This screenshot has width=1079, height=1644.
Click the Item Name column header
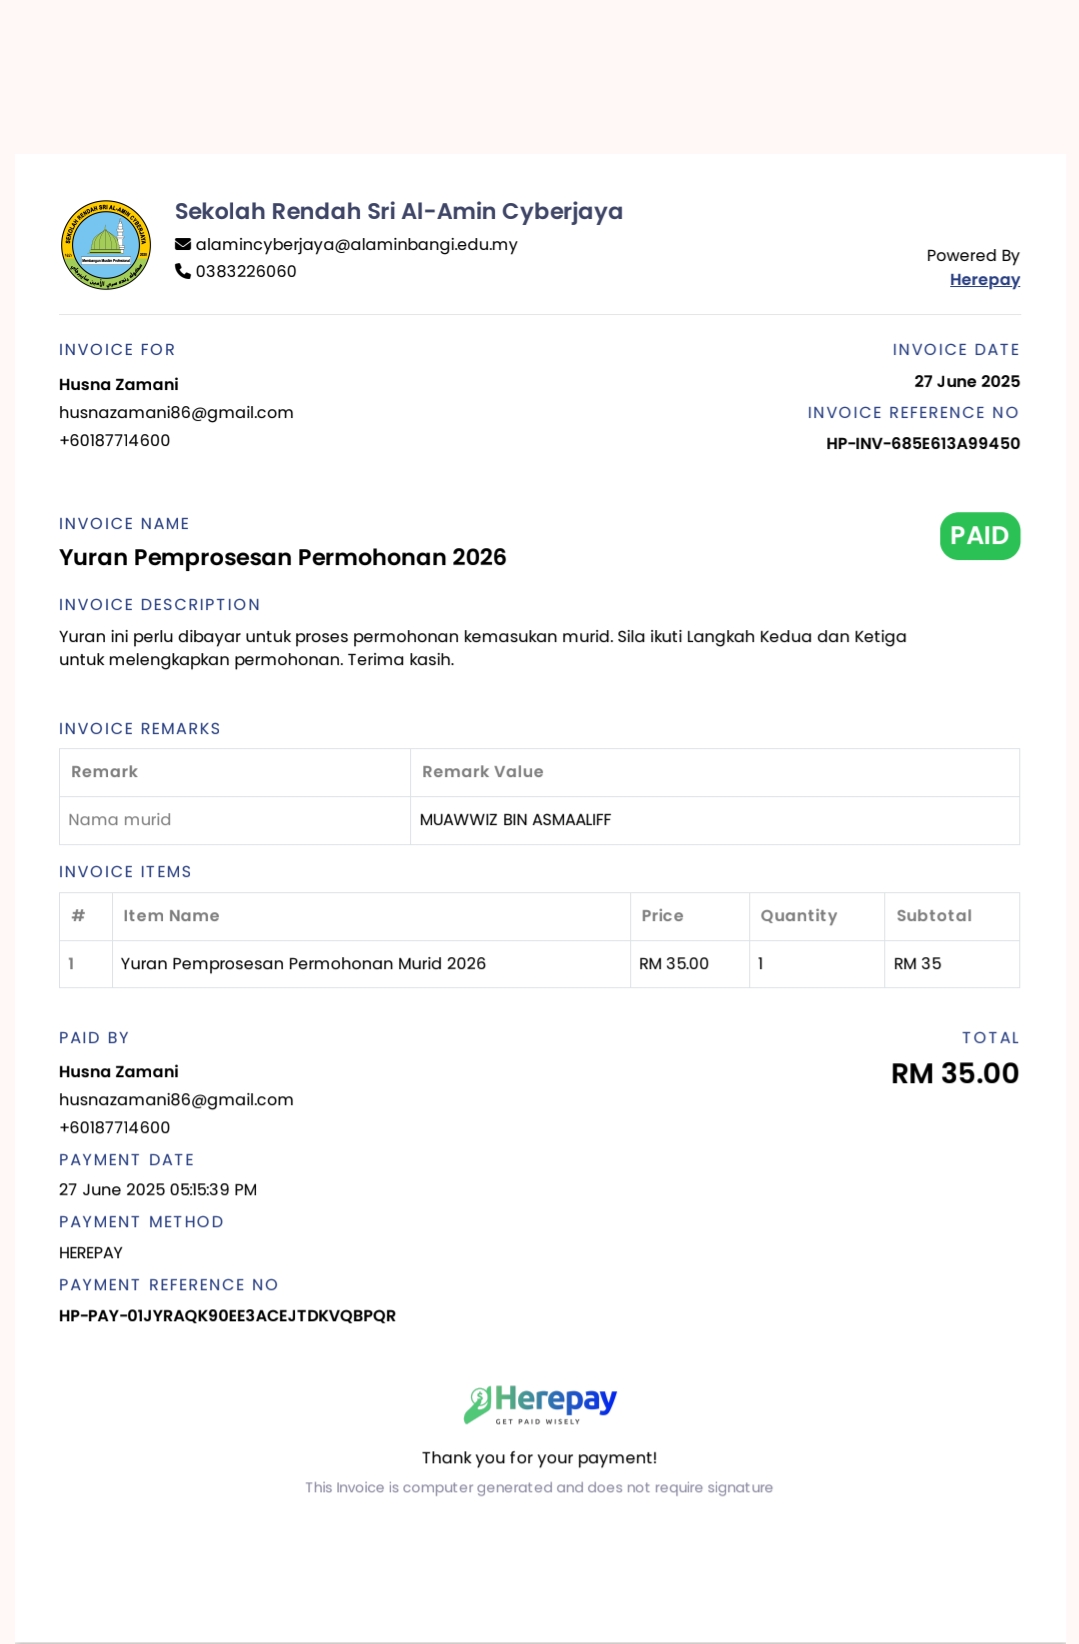pyautogui.click(x=171, y=916)
